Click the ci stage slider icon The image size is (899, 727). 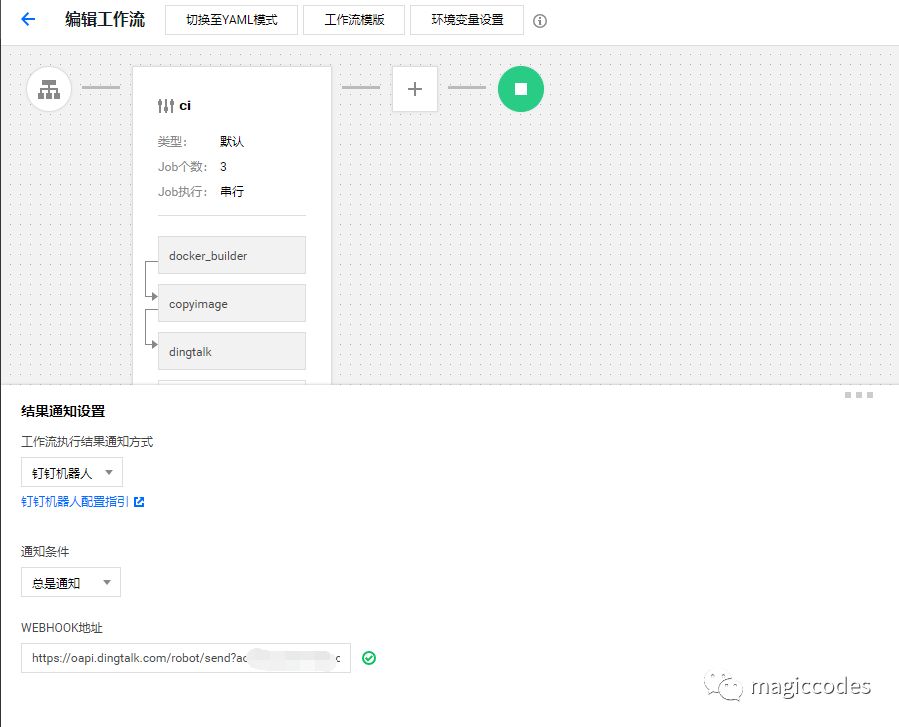(x=166, y=105)
